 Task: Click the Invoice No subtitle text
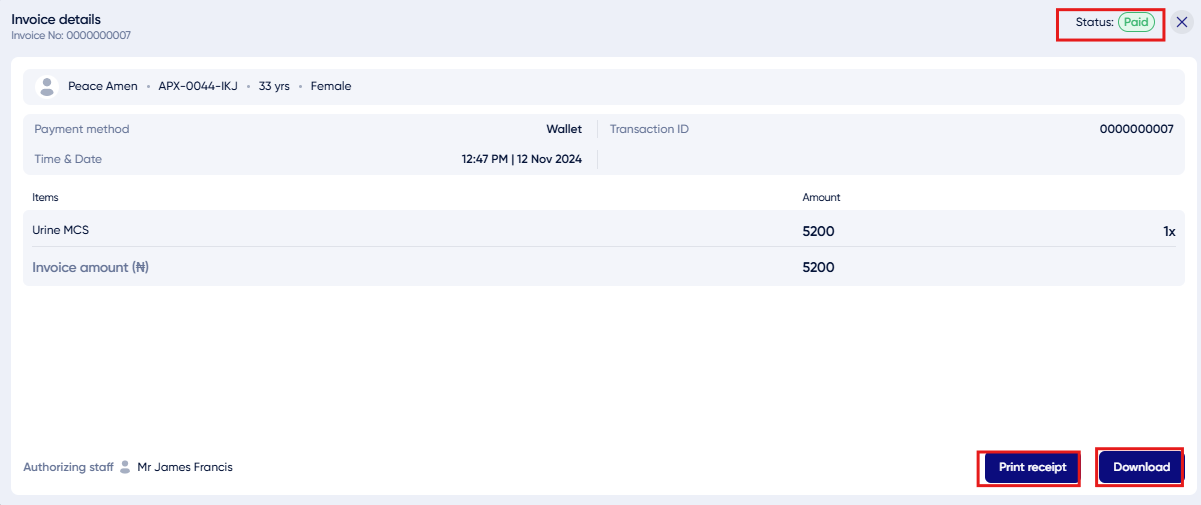[x=71, y=36]
